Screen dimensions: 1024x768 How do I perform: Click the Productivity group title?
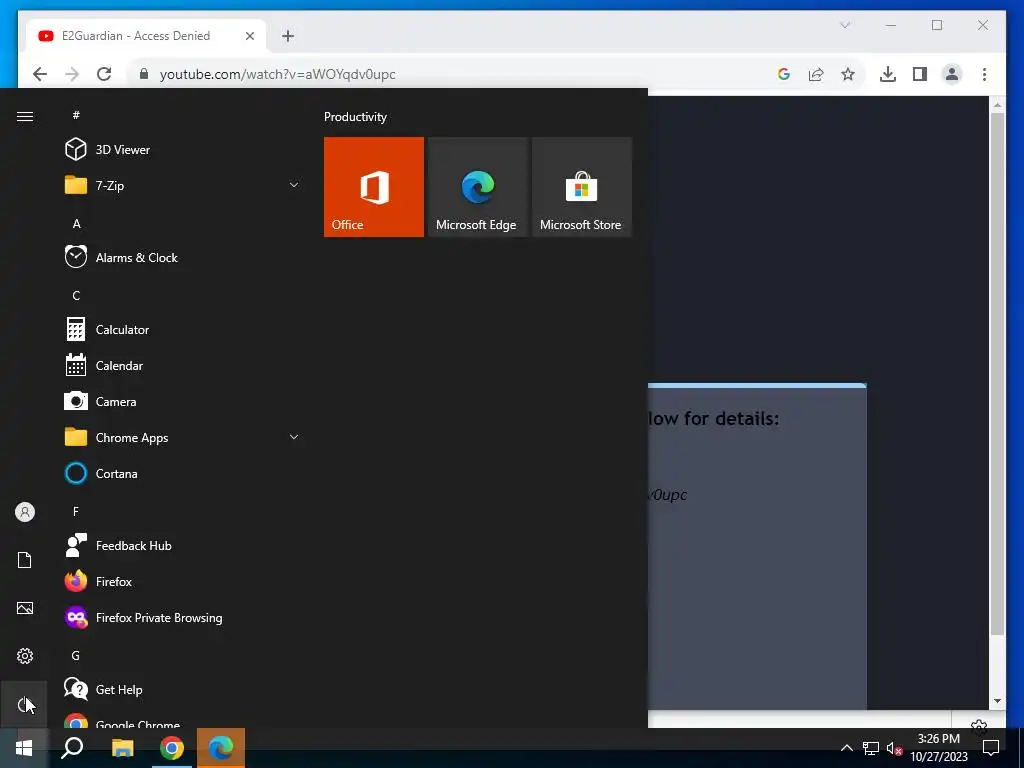pos(355,117)
